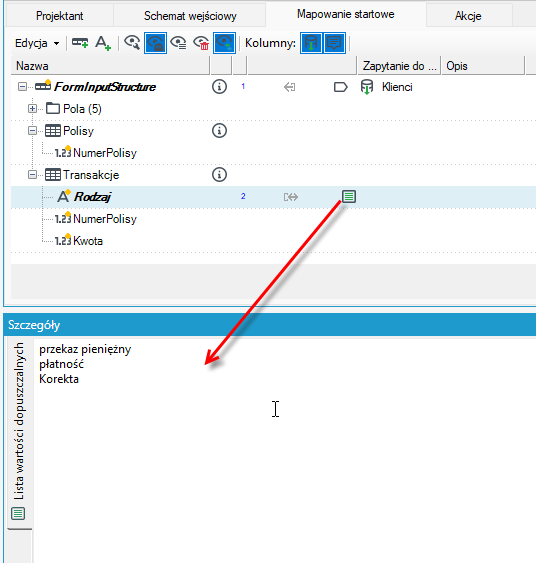536x563 pixels.
Task: Select the Mapowanie startowe tab
Action: point(346,14)
